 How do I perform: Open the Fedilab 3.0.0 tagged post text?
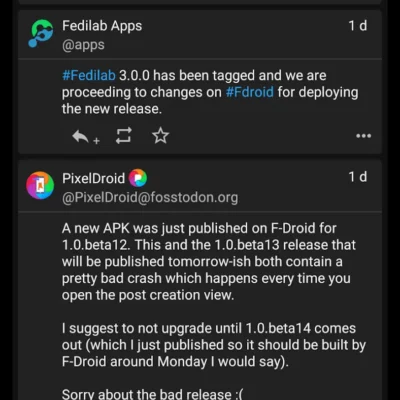[210, 92]
